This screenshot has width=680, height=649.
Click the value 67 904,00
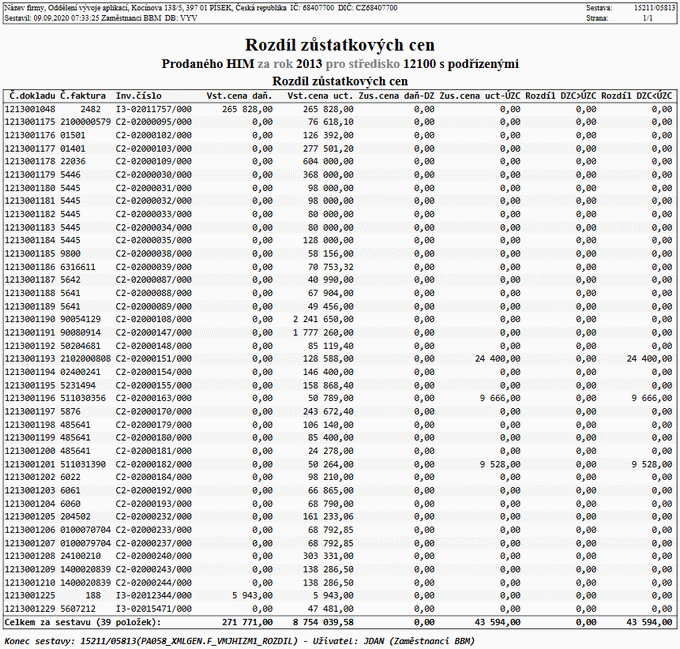point(331,293)
